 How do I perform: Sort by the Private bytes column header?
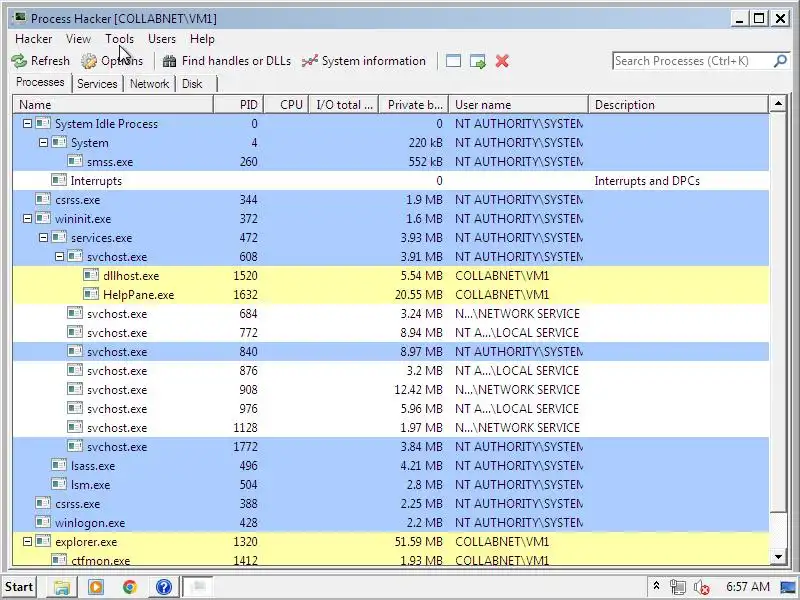click(414, 105)
